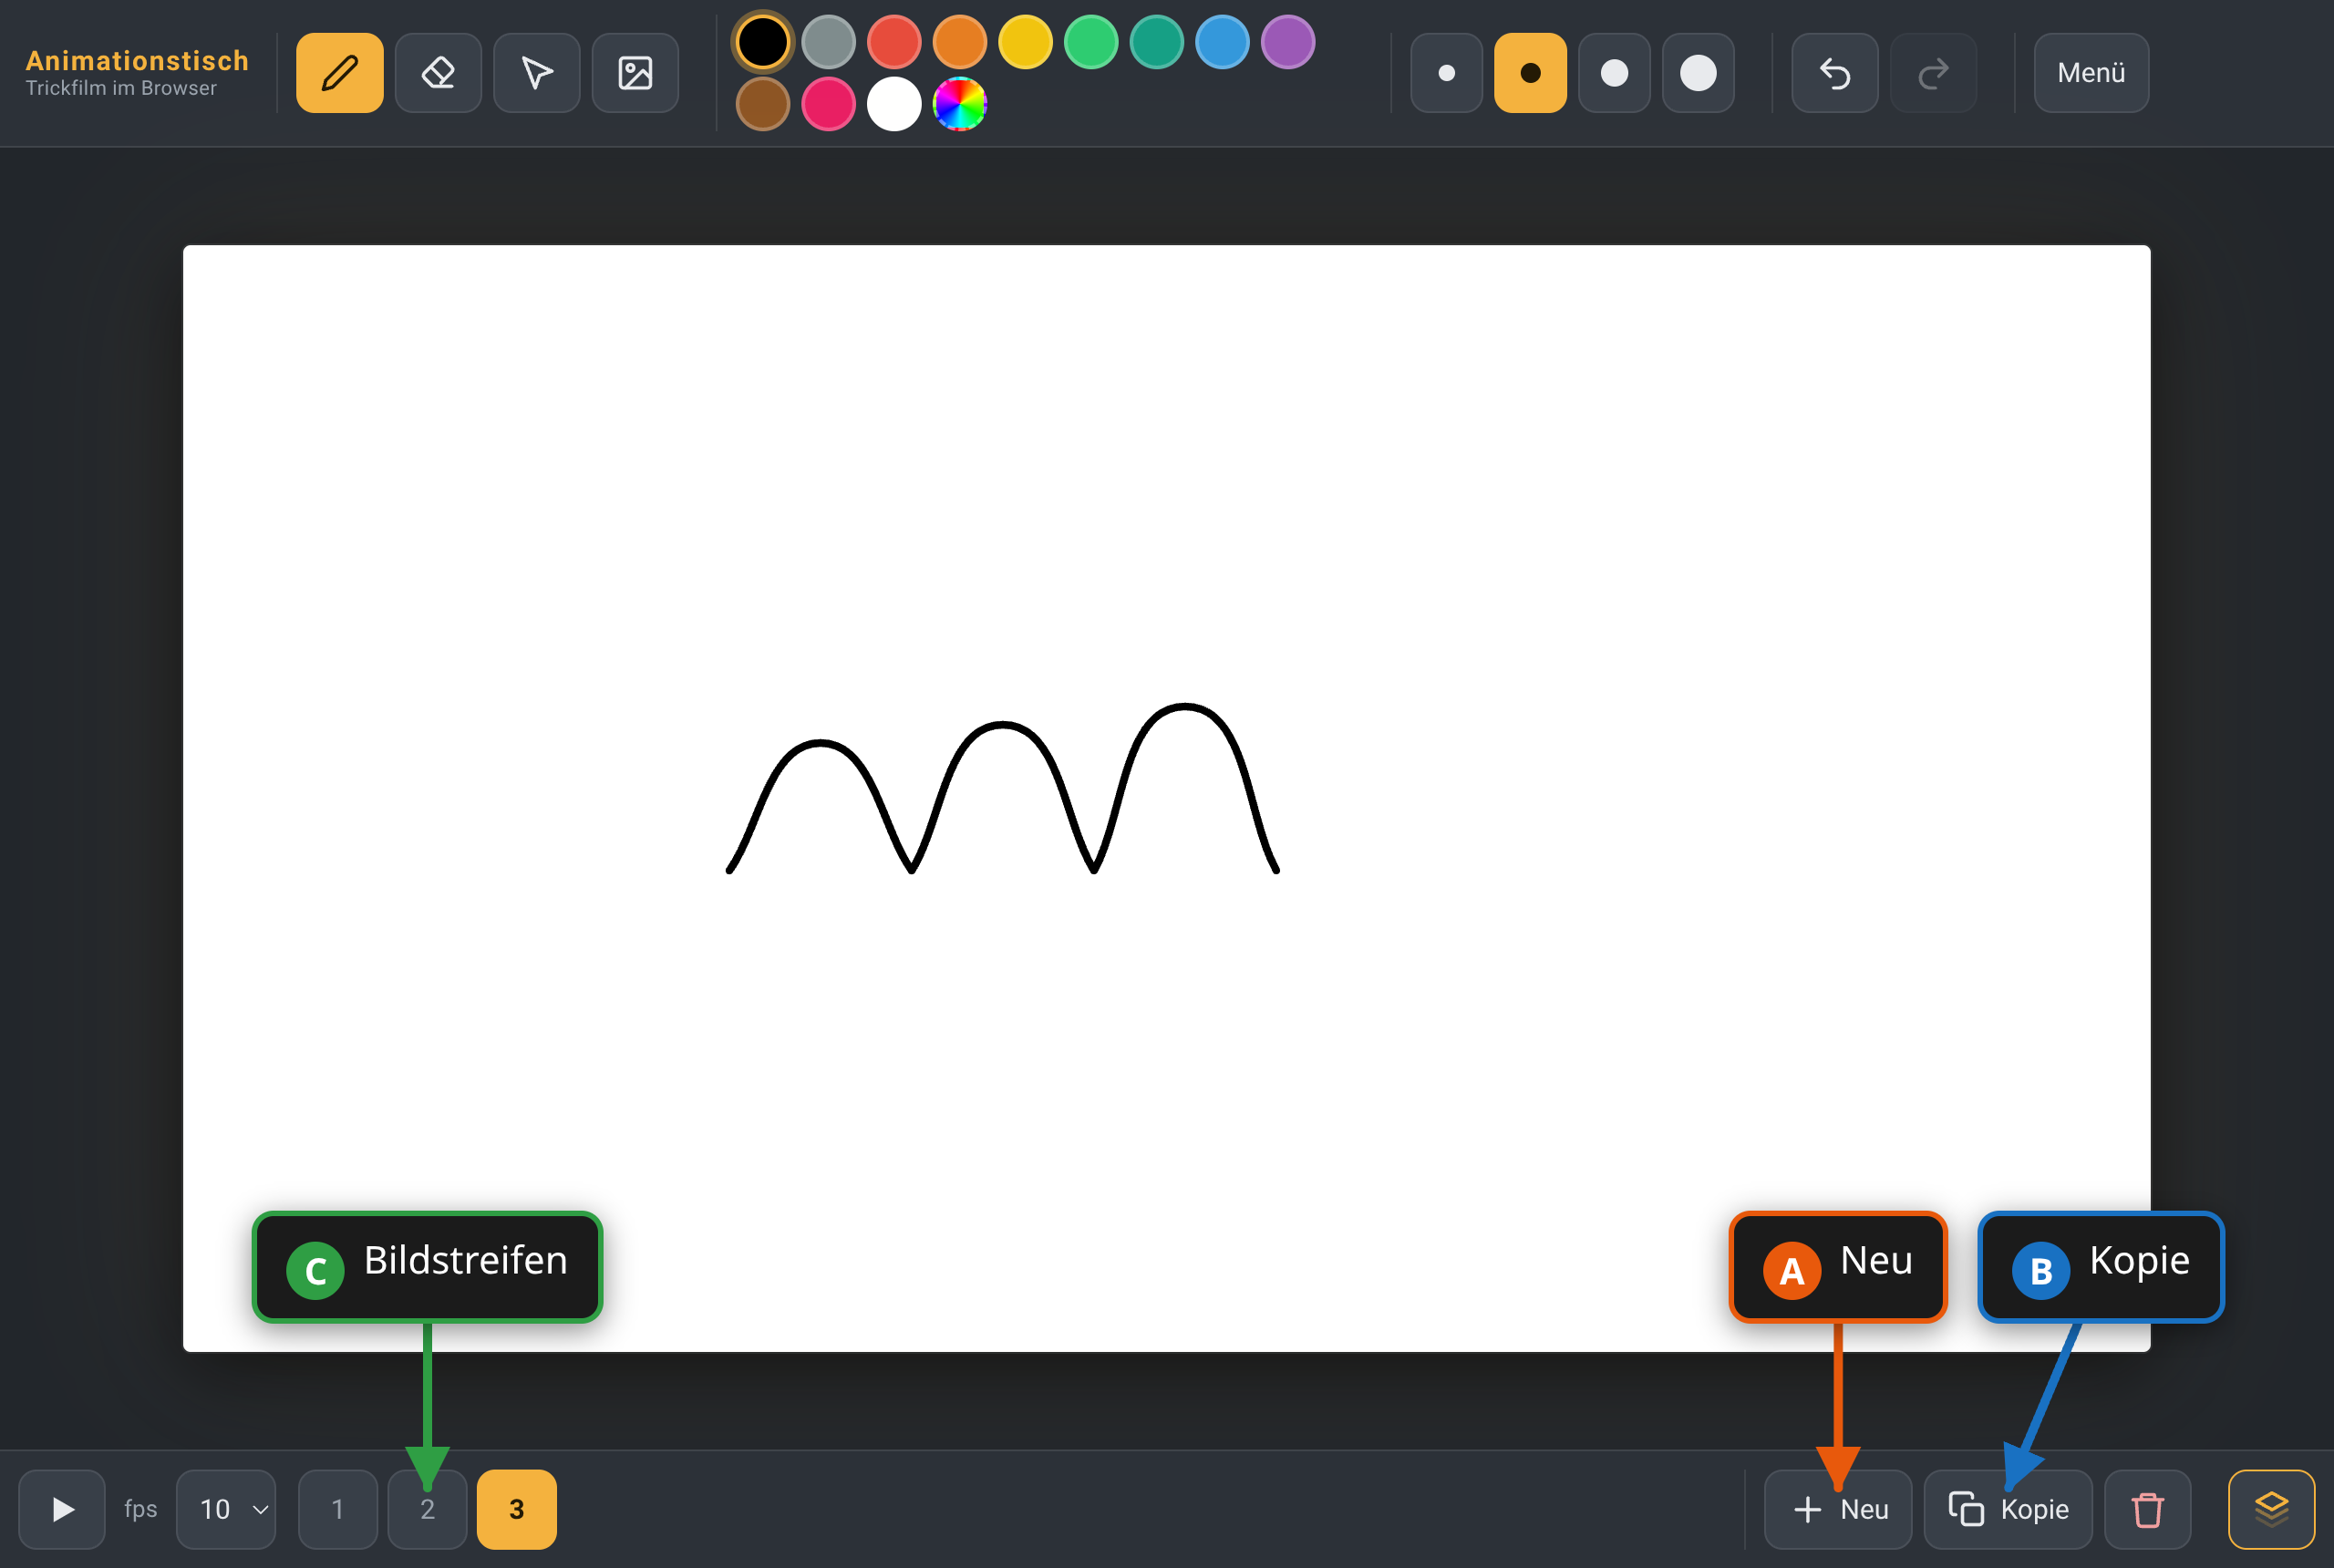Screen dimensions: 2334x1568
Task: Select the eraser tool
Action: [438, 73]
